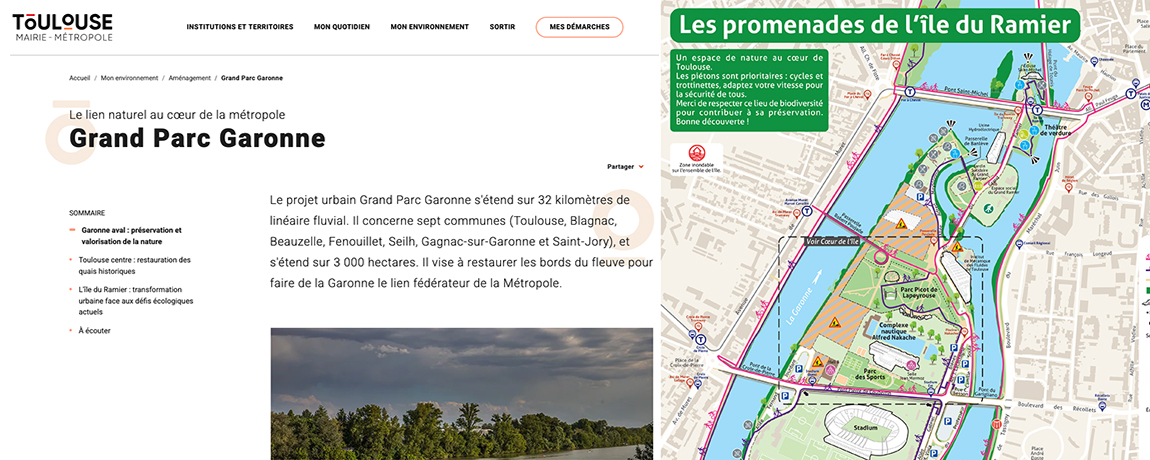Image resolution: width=1150 pixels, height=460 pixels.
Task: Click the green runner icon in Espace social du Grand Ramier
Action: click(988, 208)
